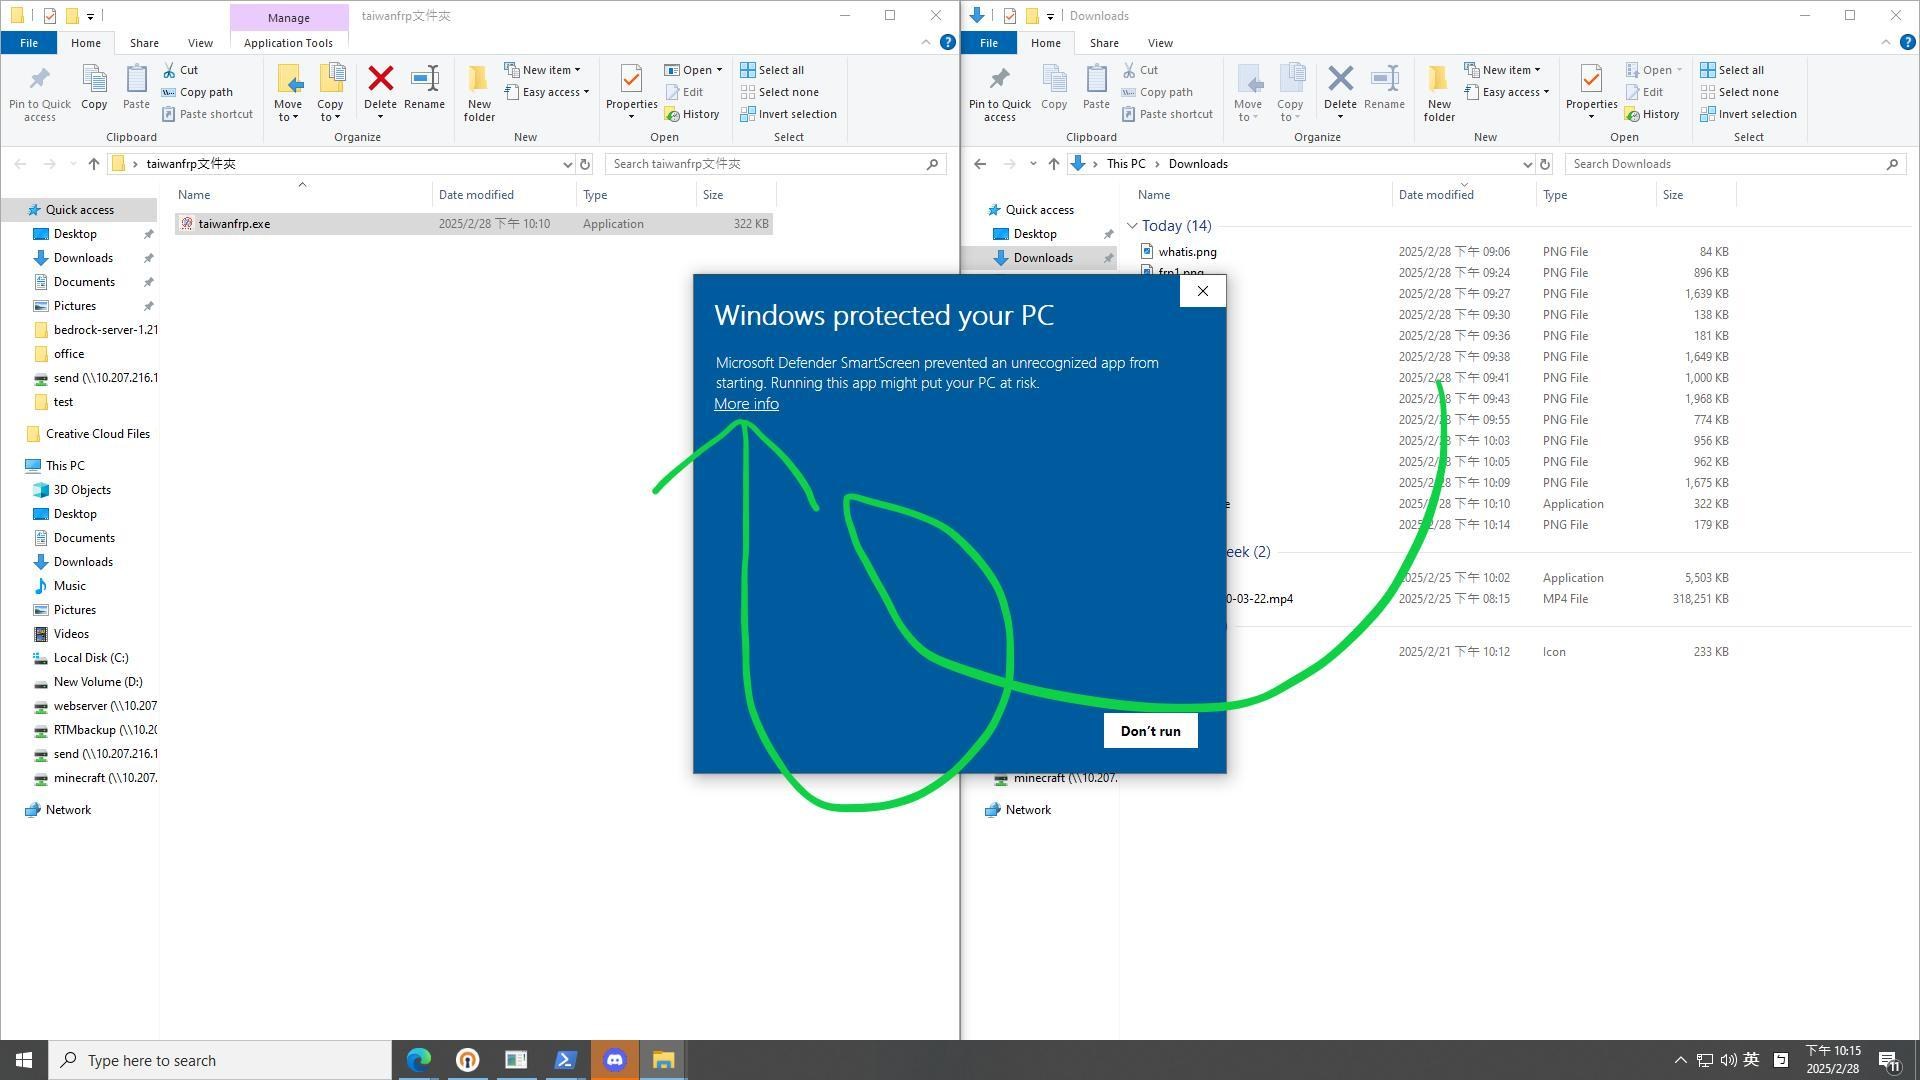The width and height of the screenshot is (1920, 1080).
Task: Click History in taiwanfrp window ribbon
Action: [x=692, y=114]
